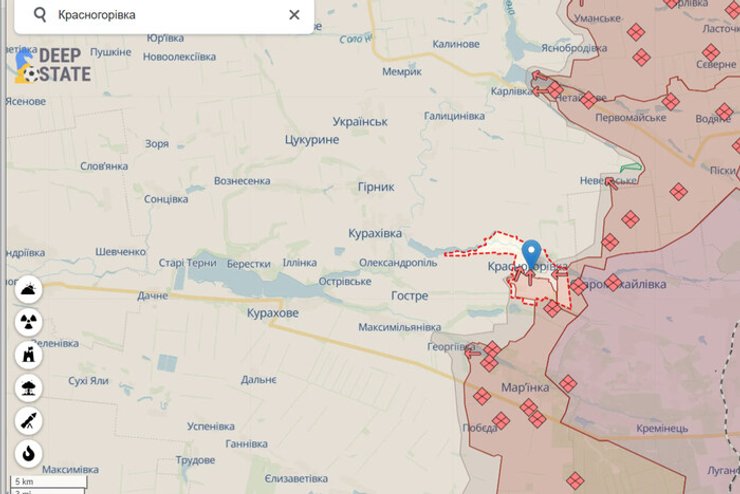Enable the fires flame layer
Viewport: 740px width, 494px height.
click(x=28, y=453)
